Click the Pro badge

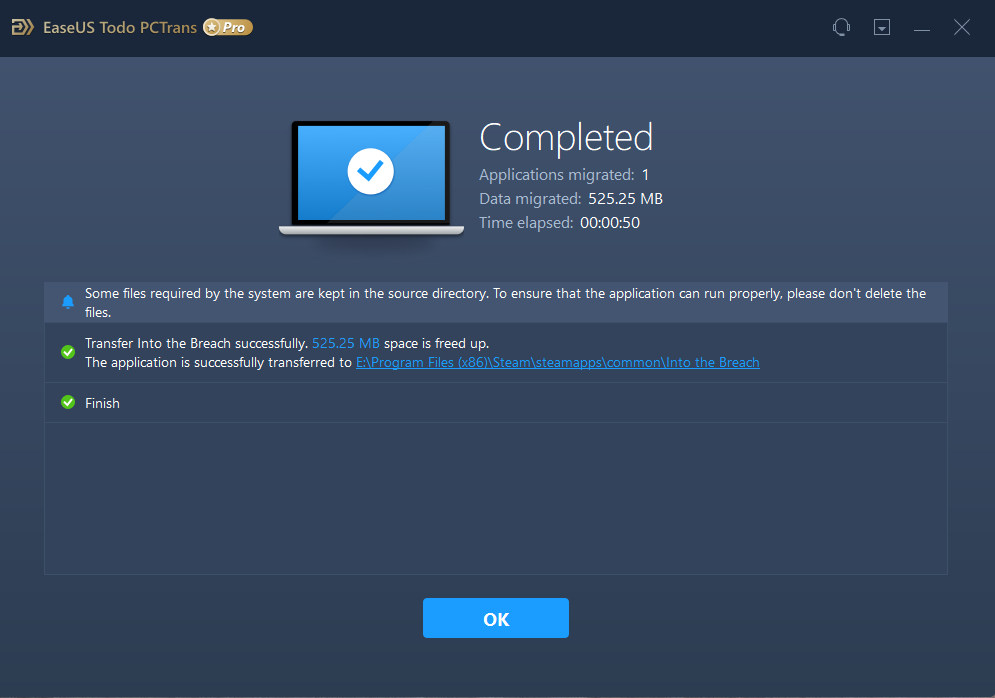coord(228,27)
